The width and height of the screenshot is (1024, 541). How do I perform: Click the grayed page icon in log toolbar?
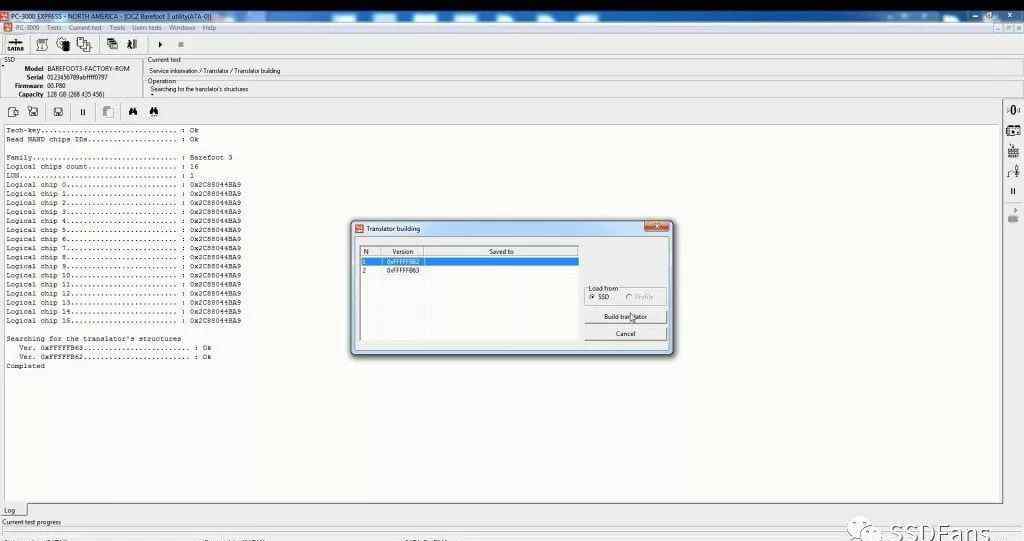(108, 112)
